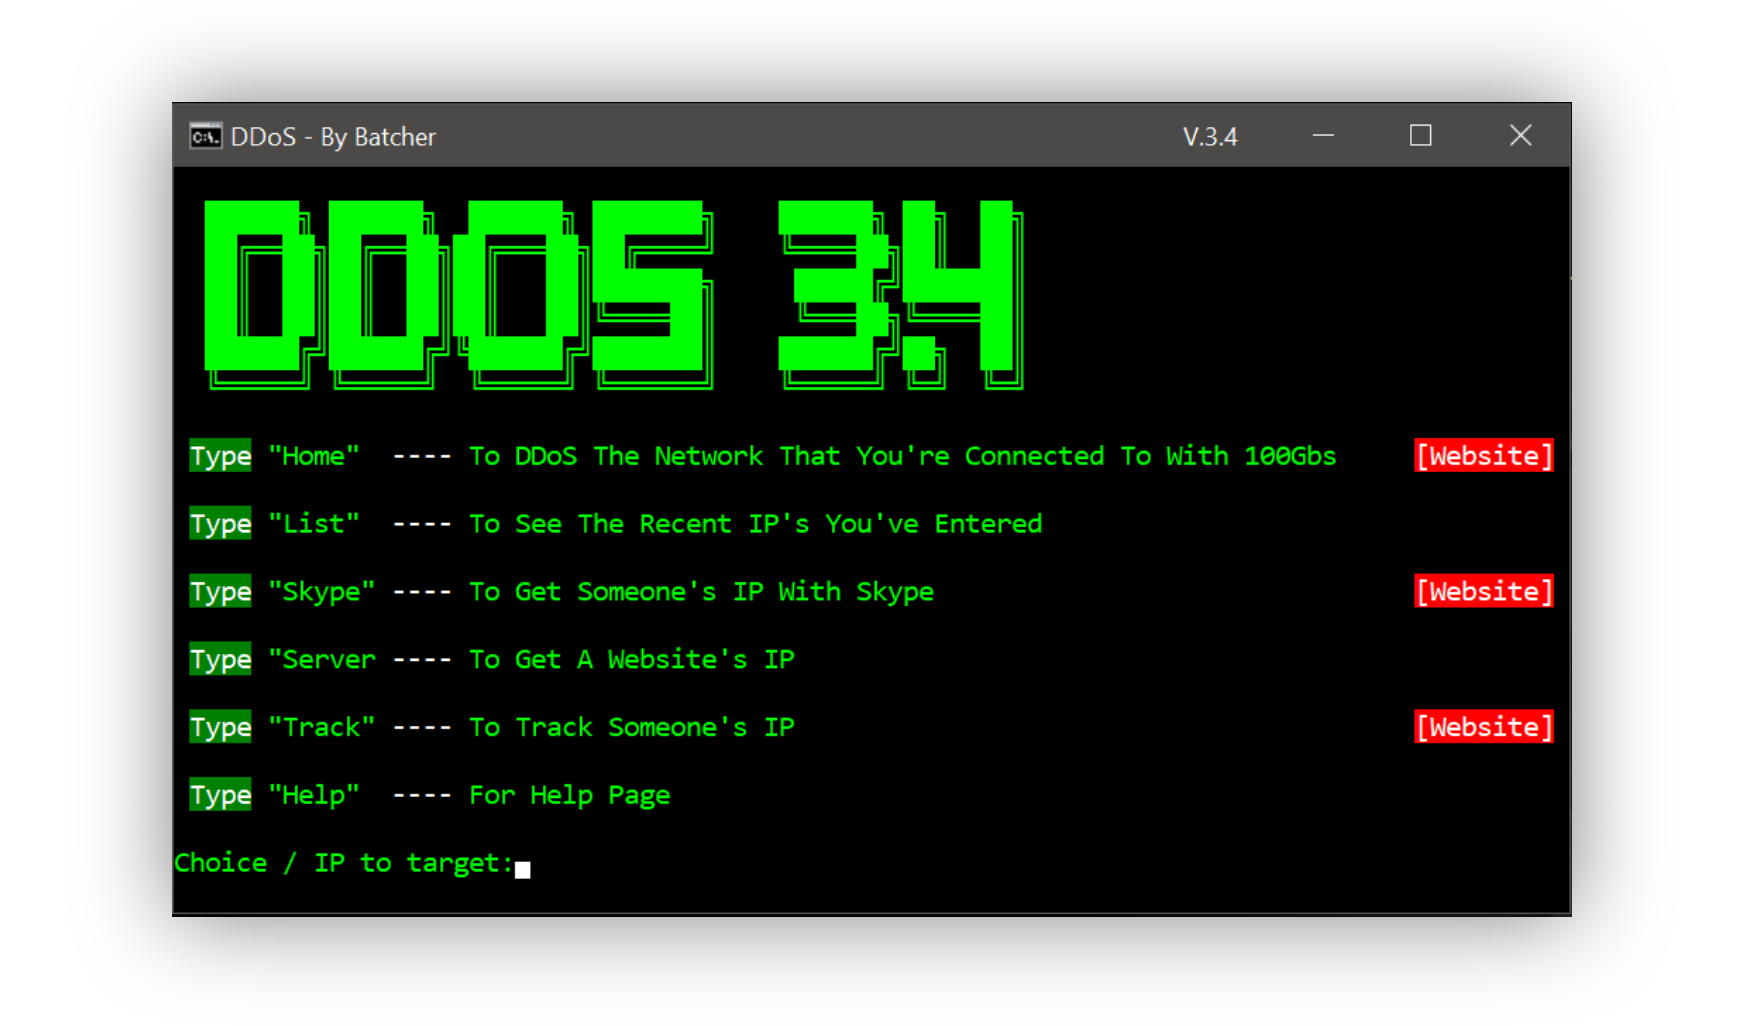Click the "Skype" command label
Screen dimensions: 1758x1026
click(x=322, y=592)
